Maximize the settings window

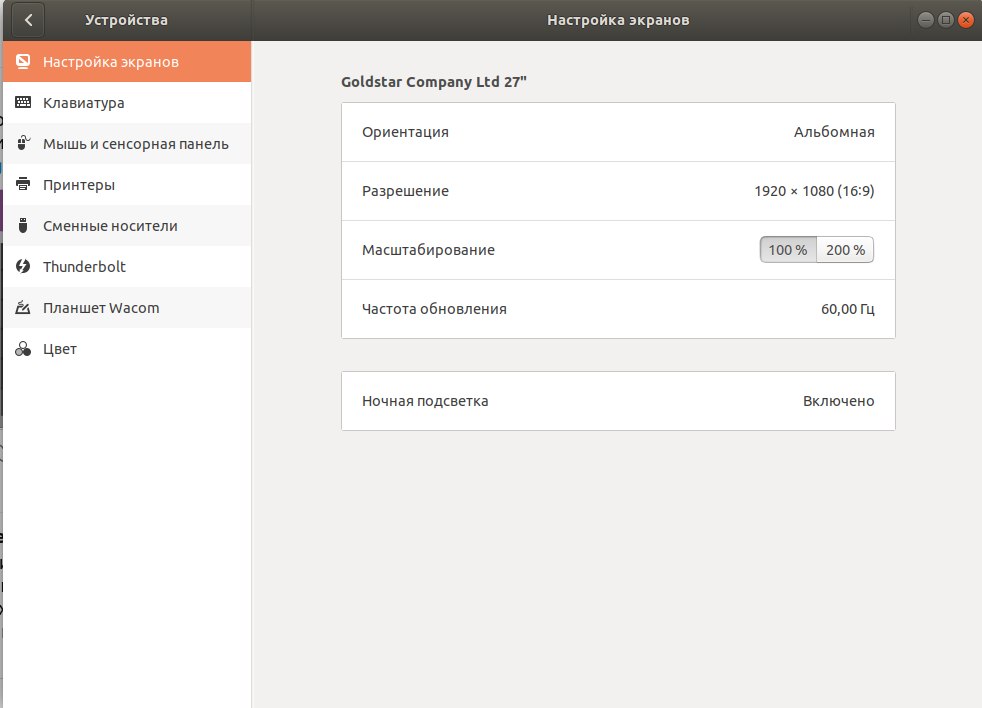(946, 20)
